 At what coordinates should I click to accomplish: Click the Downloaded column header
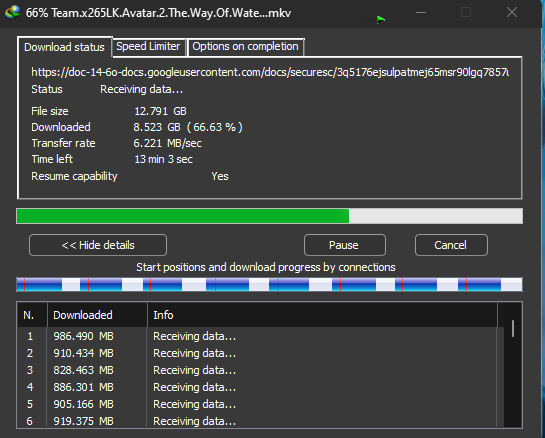97,315
